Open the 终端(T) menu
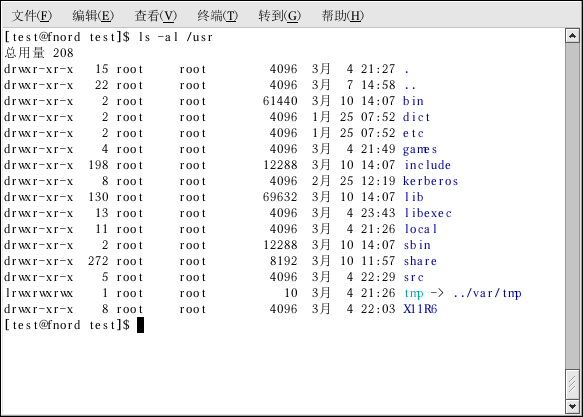The width and height of the screenshot is (583, 417). pyautogui.click(x=218, y=16)
